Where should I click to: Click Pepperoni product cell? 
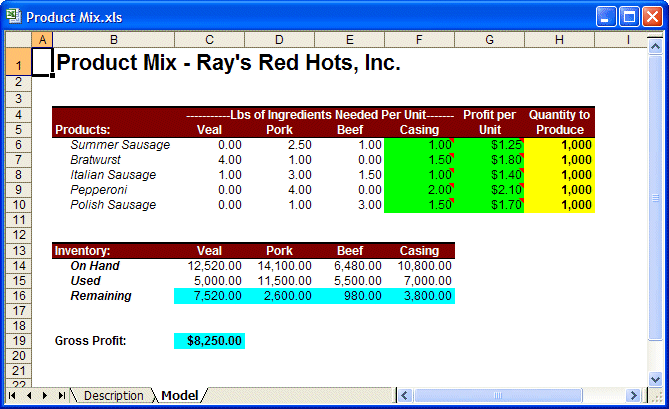coord(99,189)
